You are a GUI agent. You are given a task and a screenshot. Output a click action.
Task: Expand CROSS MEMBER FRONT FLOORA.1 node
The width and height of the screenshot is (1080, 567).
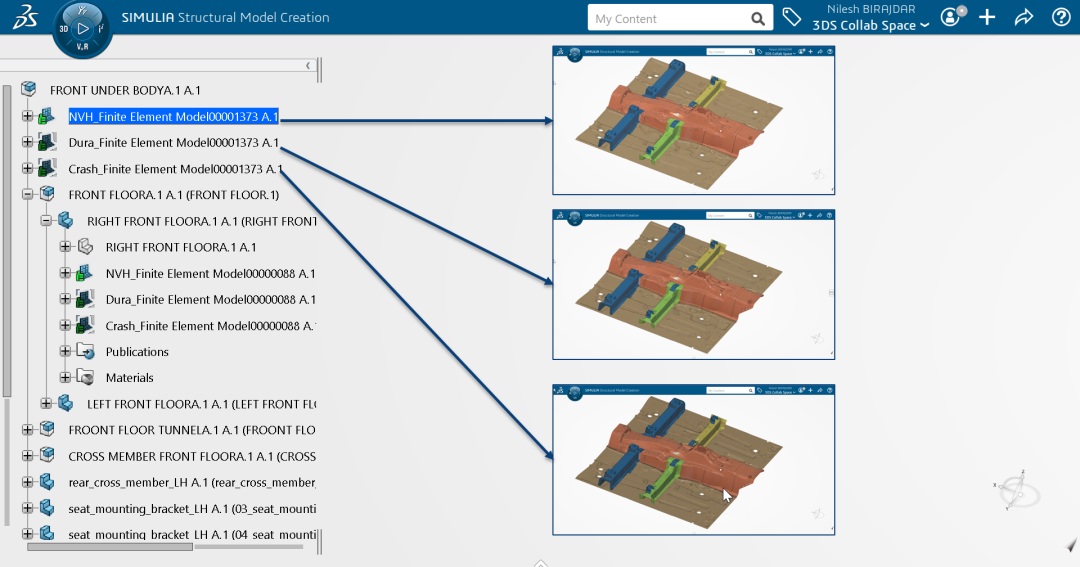[28, 456]
